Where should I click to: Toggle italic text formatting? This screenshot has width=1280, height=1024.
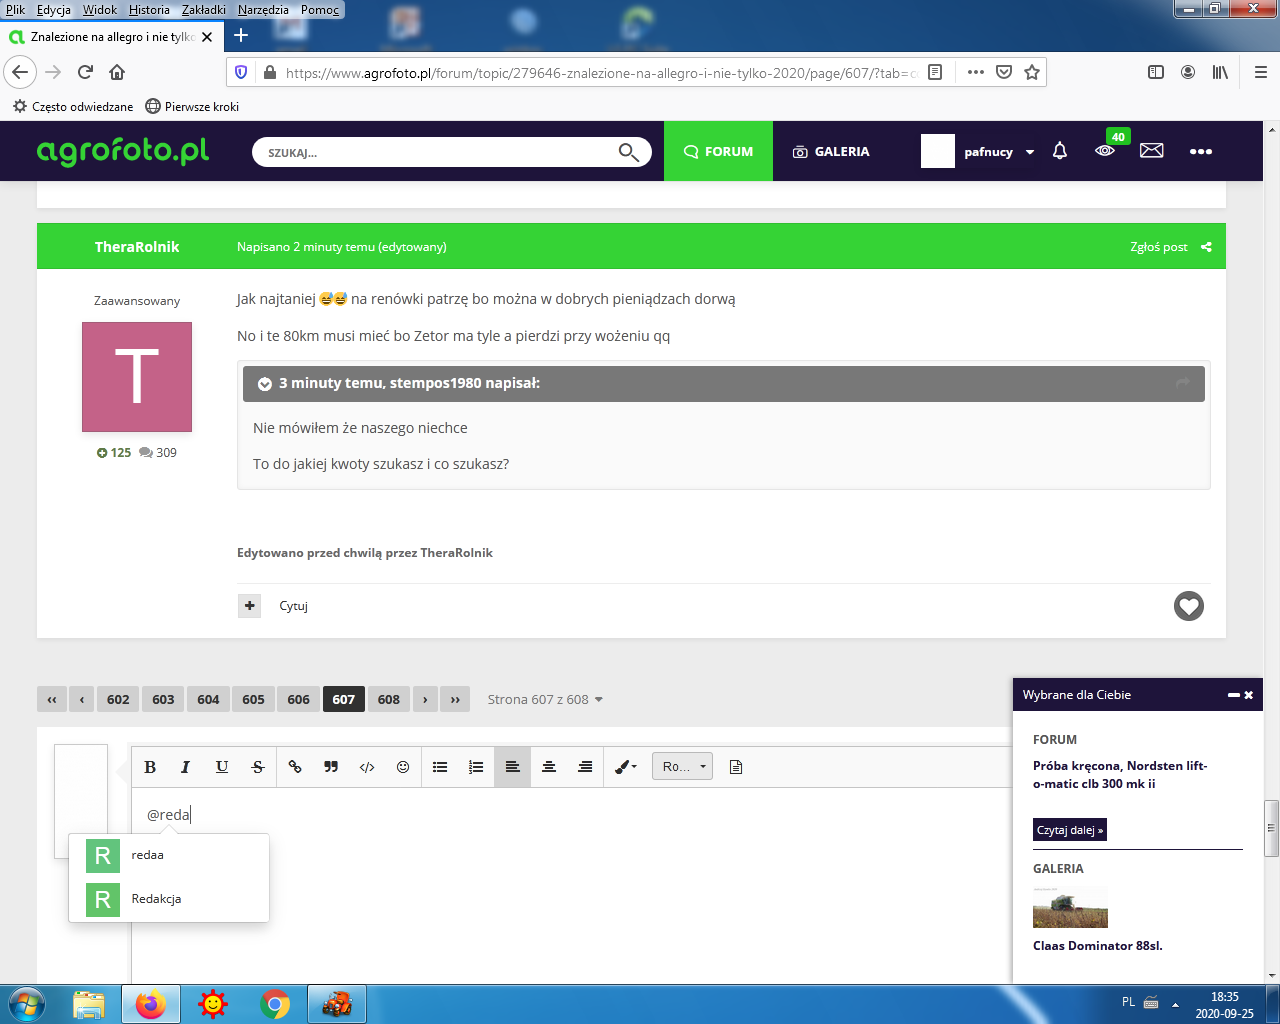tap(185, 767)
